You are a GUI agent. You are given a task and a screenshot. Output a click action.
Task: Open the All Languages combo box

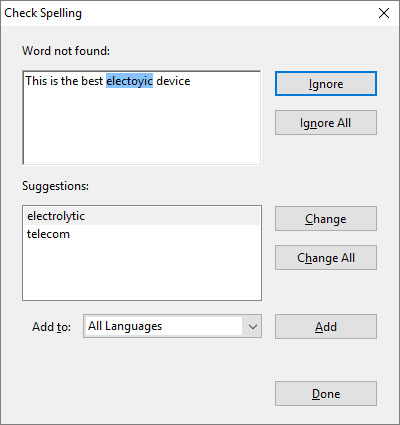172,326
